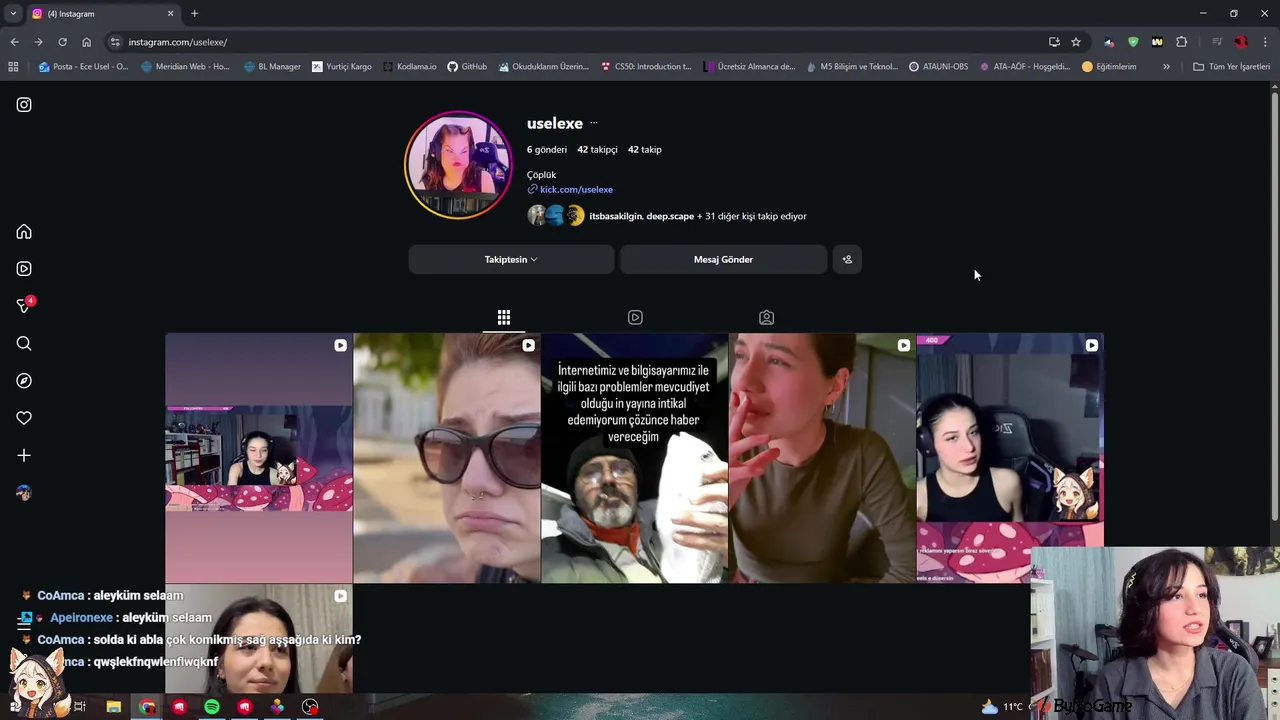The width and height of the screenshot is (1280, 720).
Task: Open the Chrome profile avatar
Action: point(1241,42)
